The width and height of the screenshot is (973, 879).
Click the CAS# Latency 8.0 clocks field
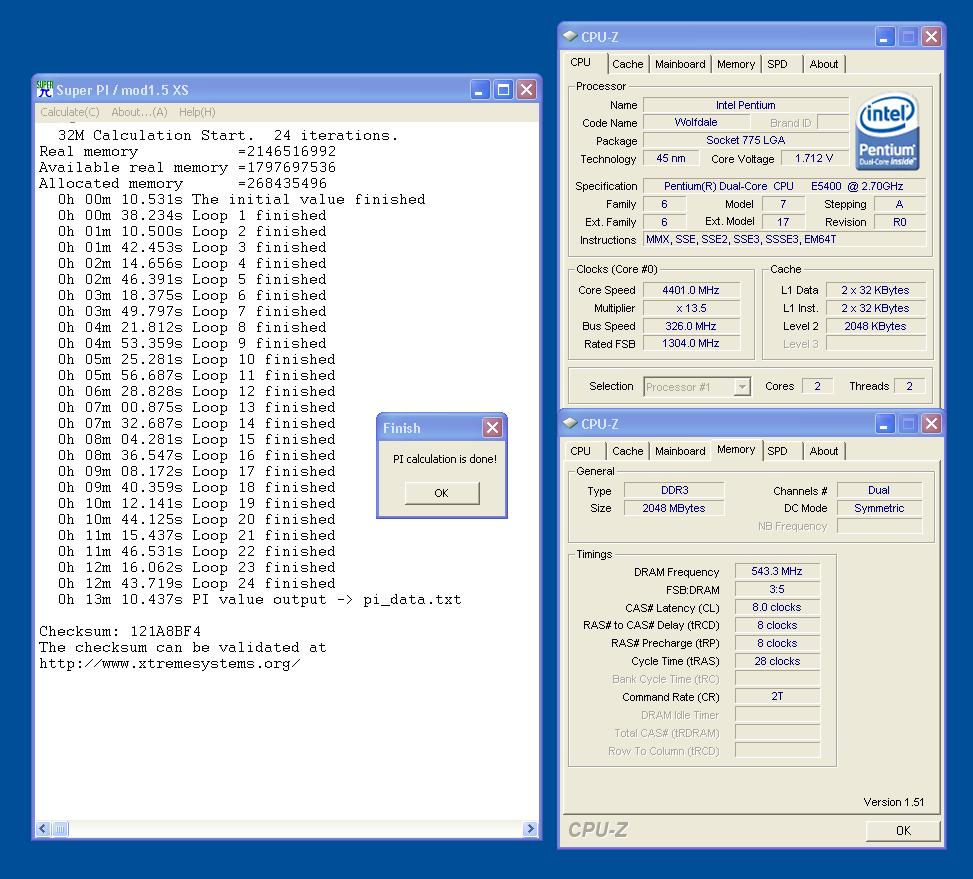777,607
